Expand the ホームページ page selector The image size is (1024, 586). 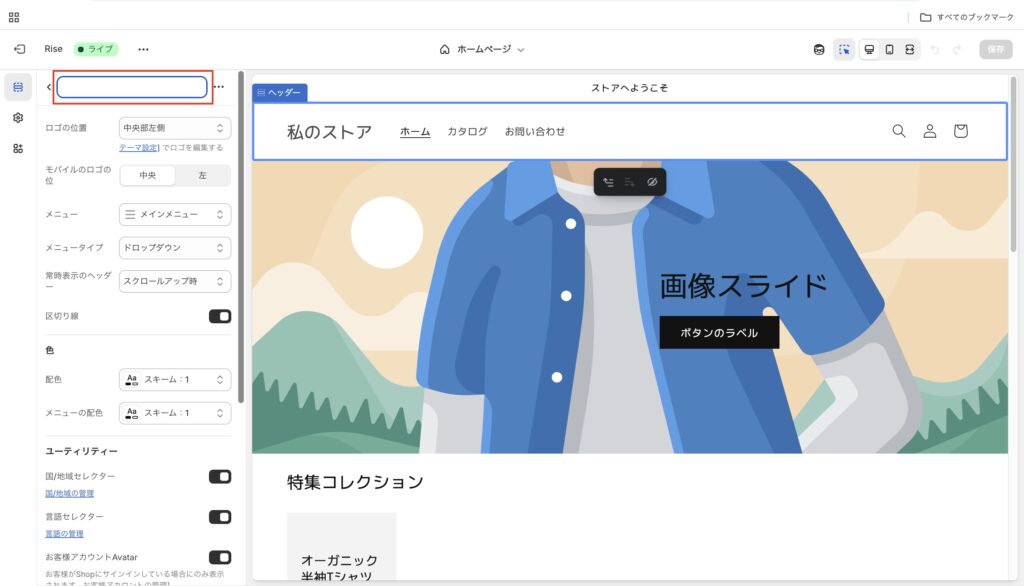coord(482,49)
